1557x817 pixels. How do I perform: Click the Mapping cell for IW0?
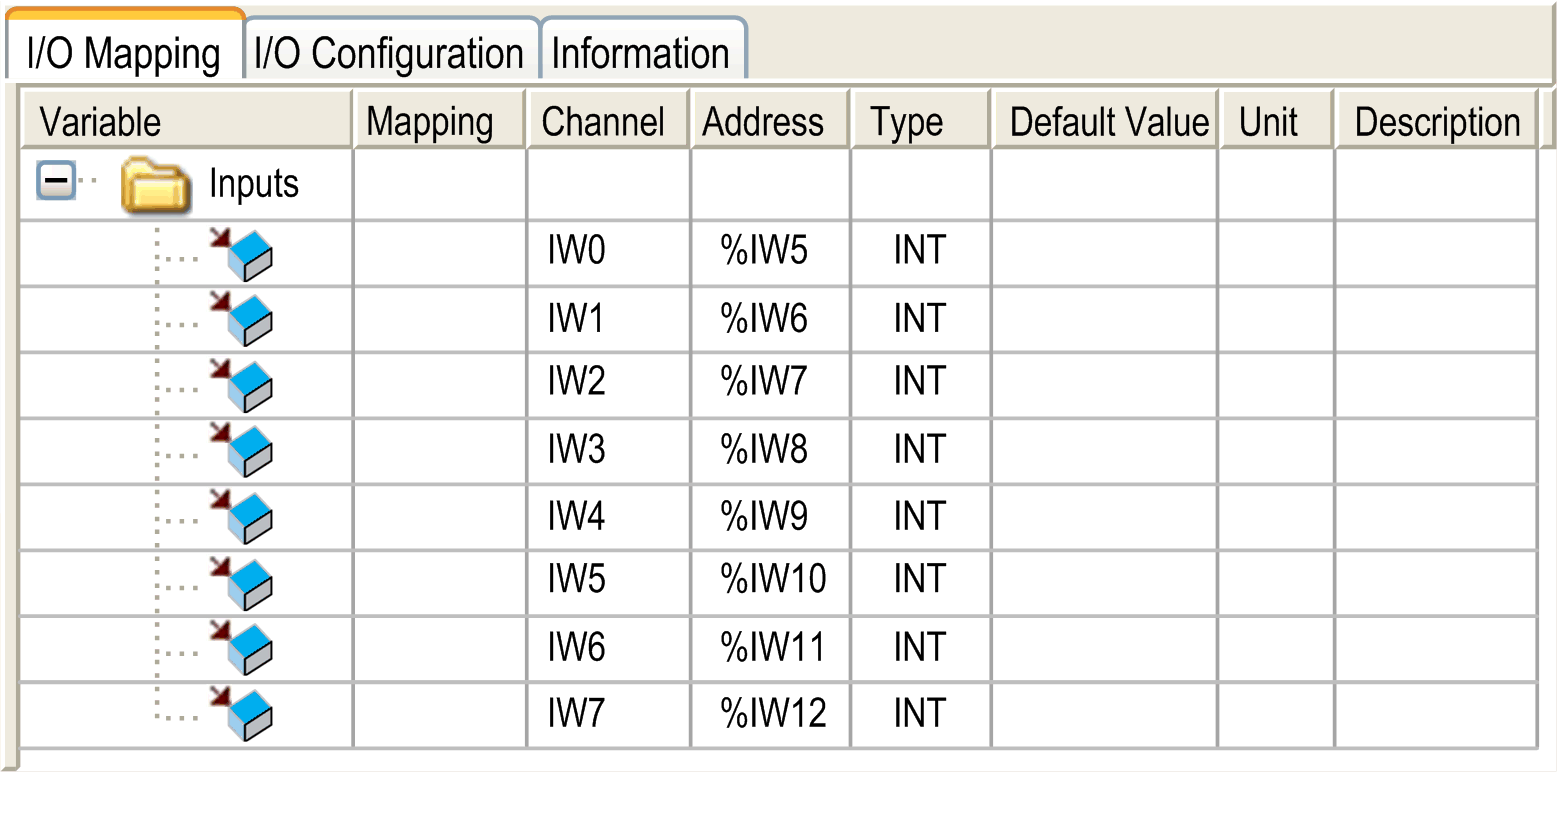tap(439, 253)
